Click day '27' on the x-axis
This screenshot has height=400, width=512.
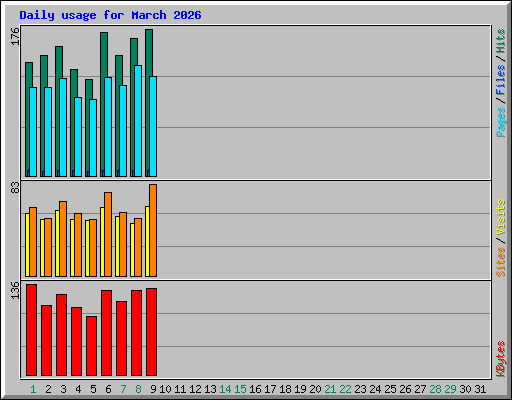(420, 389)
